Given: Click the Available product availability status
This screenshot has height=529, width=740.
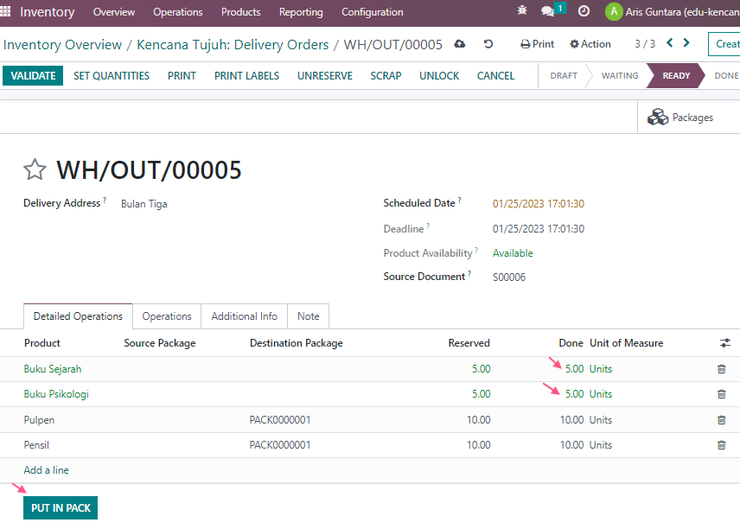Looking at the screenshot, I should pos(513,253).
